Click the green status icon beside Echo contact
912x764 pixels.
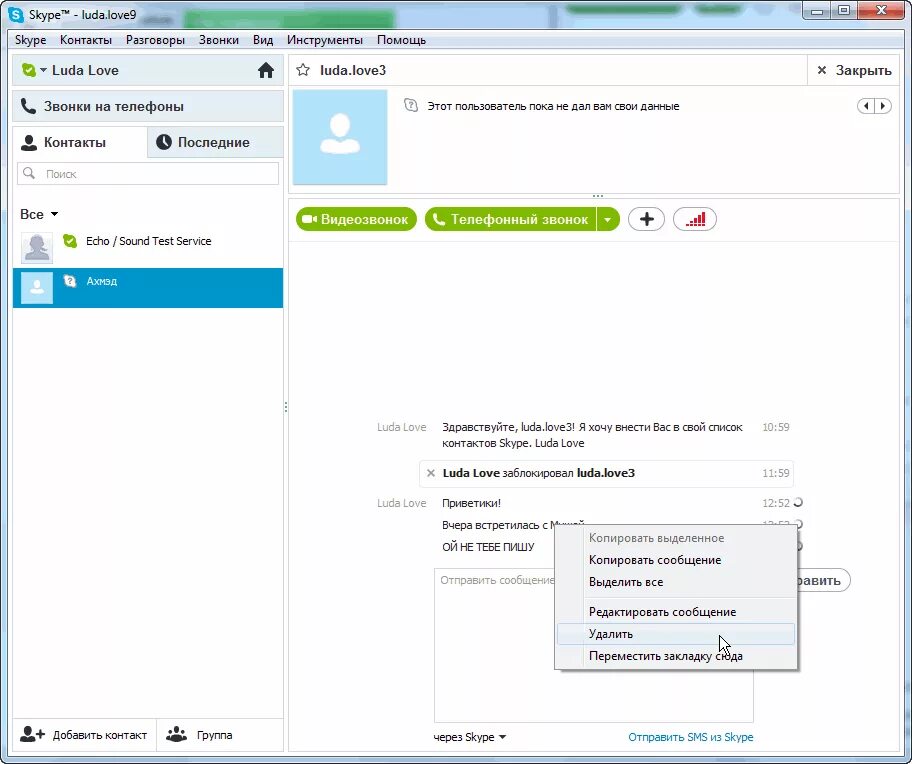(x=70, y=241)
